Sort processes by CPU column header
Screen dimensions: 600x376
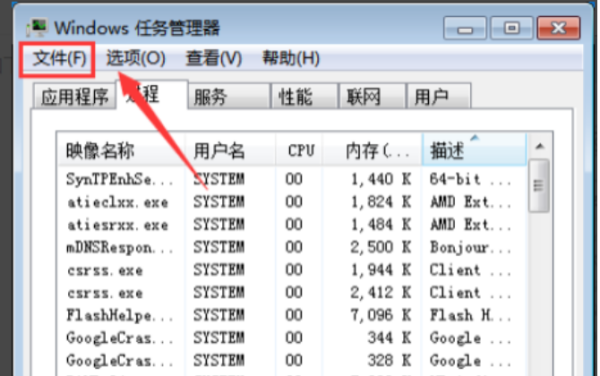click(299, 150)
